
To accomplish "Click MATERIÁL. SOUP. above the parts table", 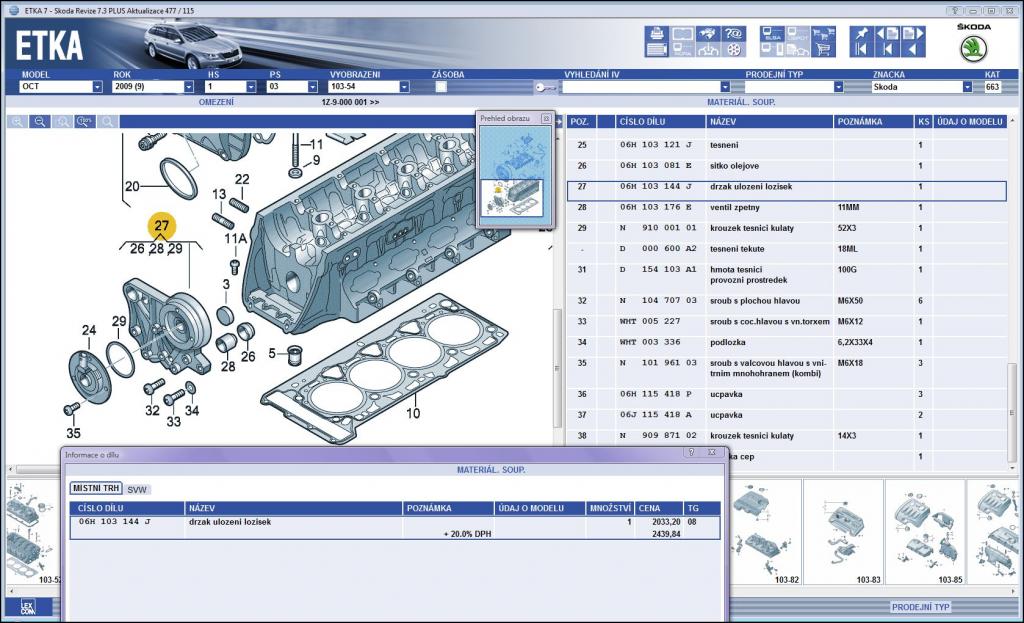I will click(741, 102).
